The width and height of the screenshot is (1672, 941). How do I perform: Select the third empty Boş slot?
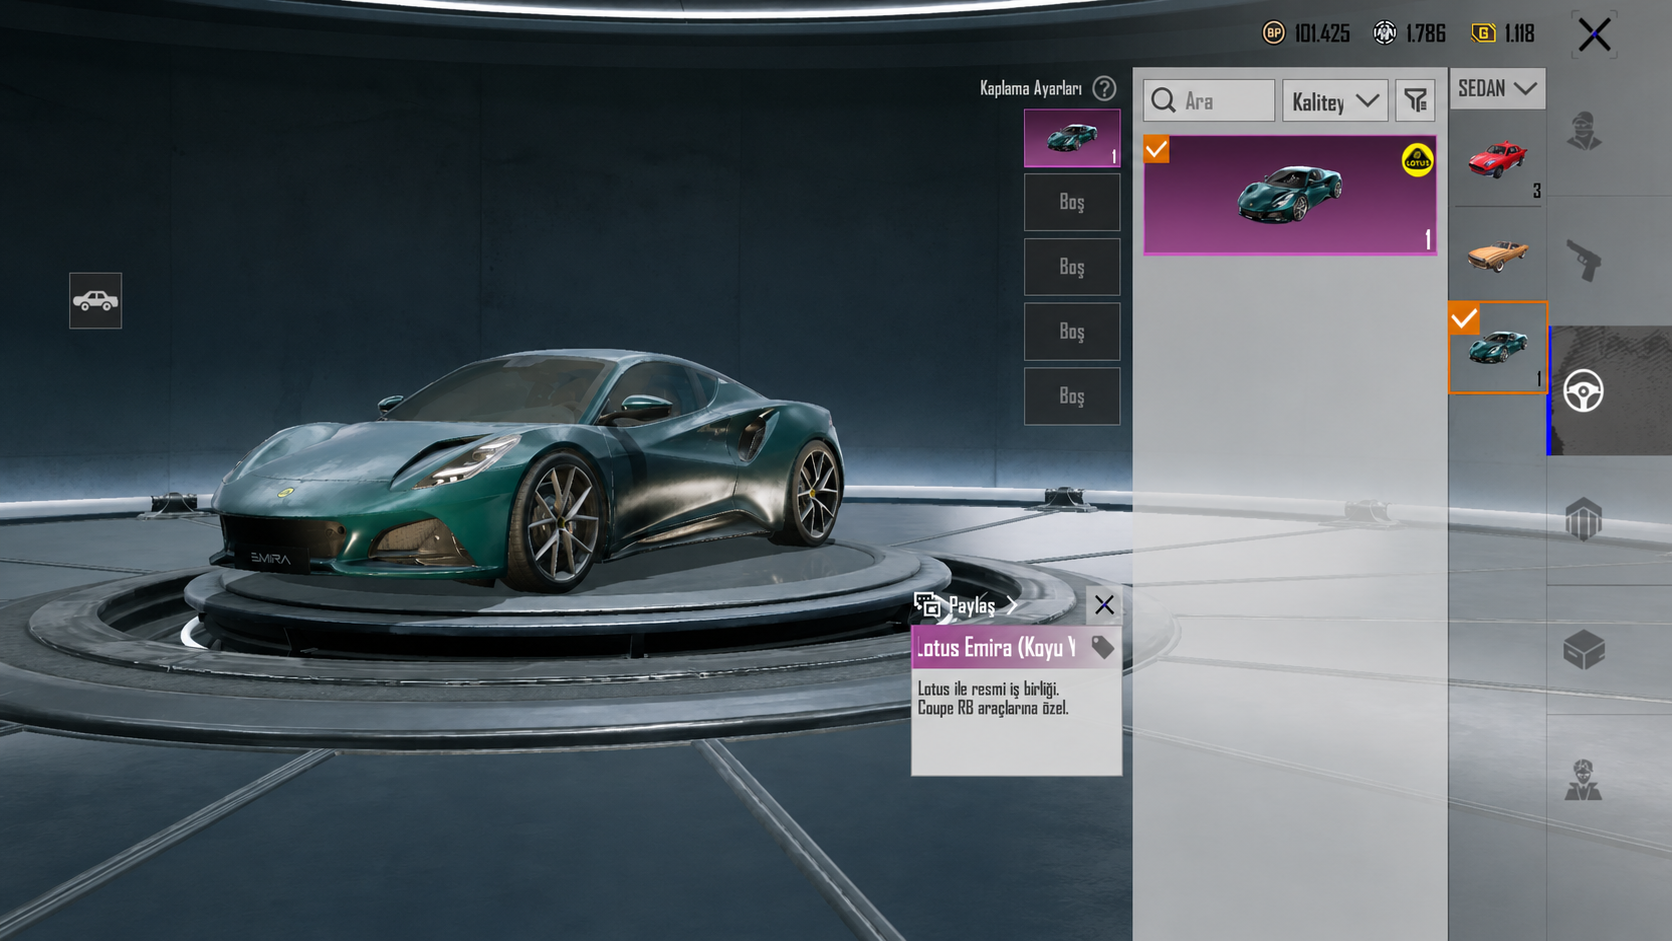[1072, 331]
